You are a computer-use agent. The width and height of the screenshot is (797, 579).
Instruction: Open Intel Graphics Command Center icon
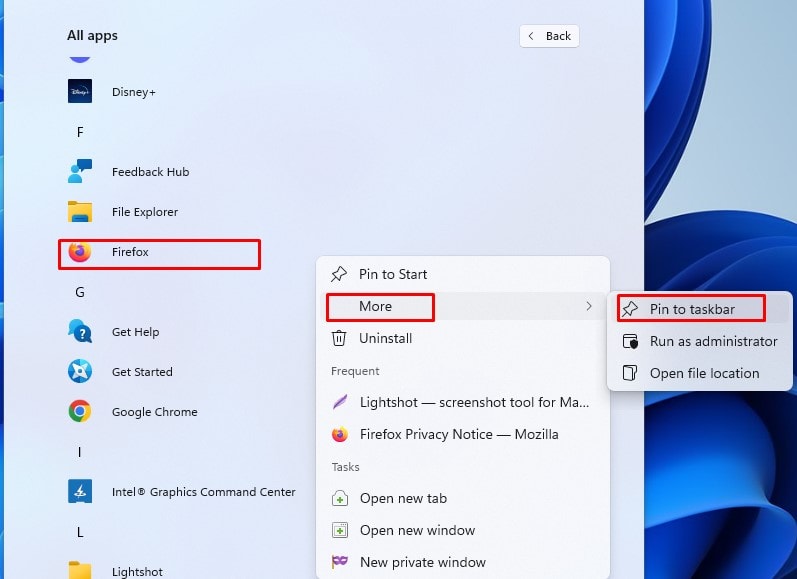click(x=80, y=492)
